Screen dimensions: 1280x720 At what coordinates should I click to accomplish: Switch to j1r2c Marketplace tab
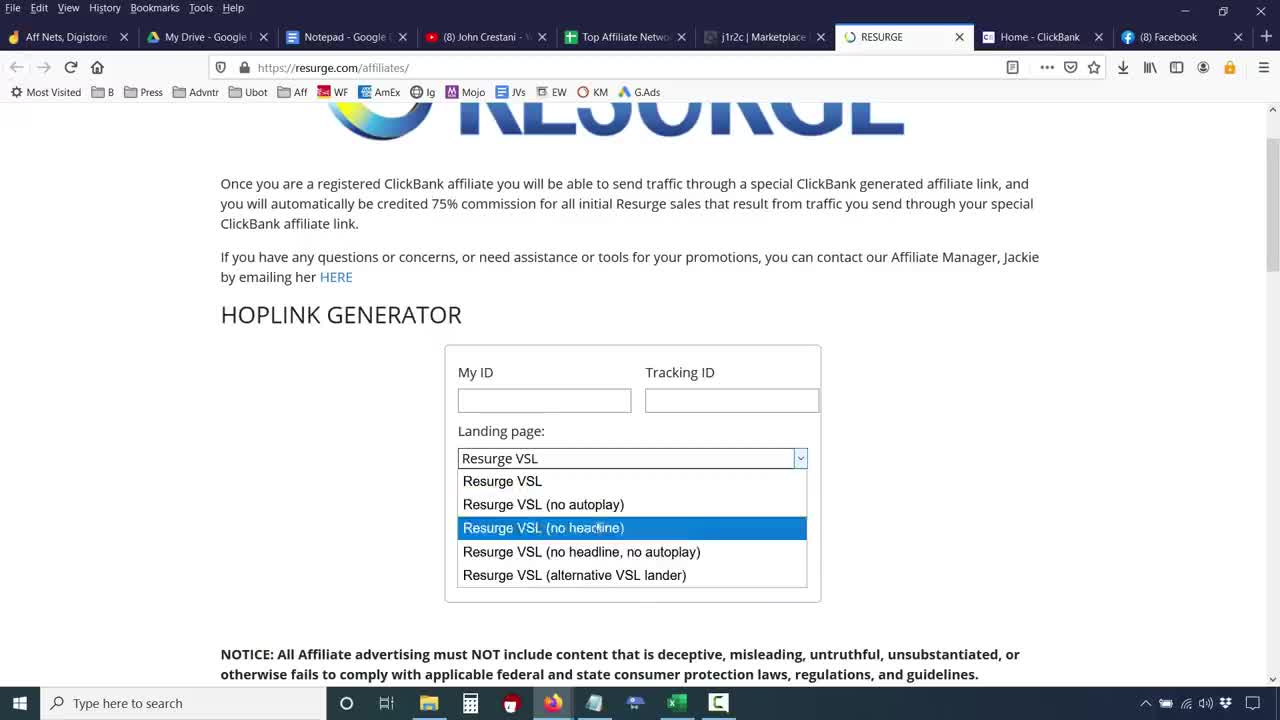[762, 37]
